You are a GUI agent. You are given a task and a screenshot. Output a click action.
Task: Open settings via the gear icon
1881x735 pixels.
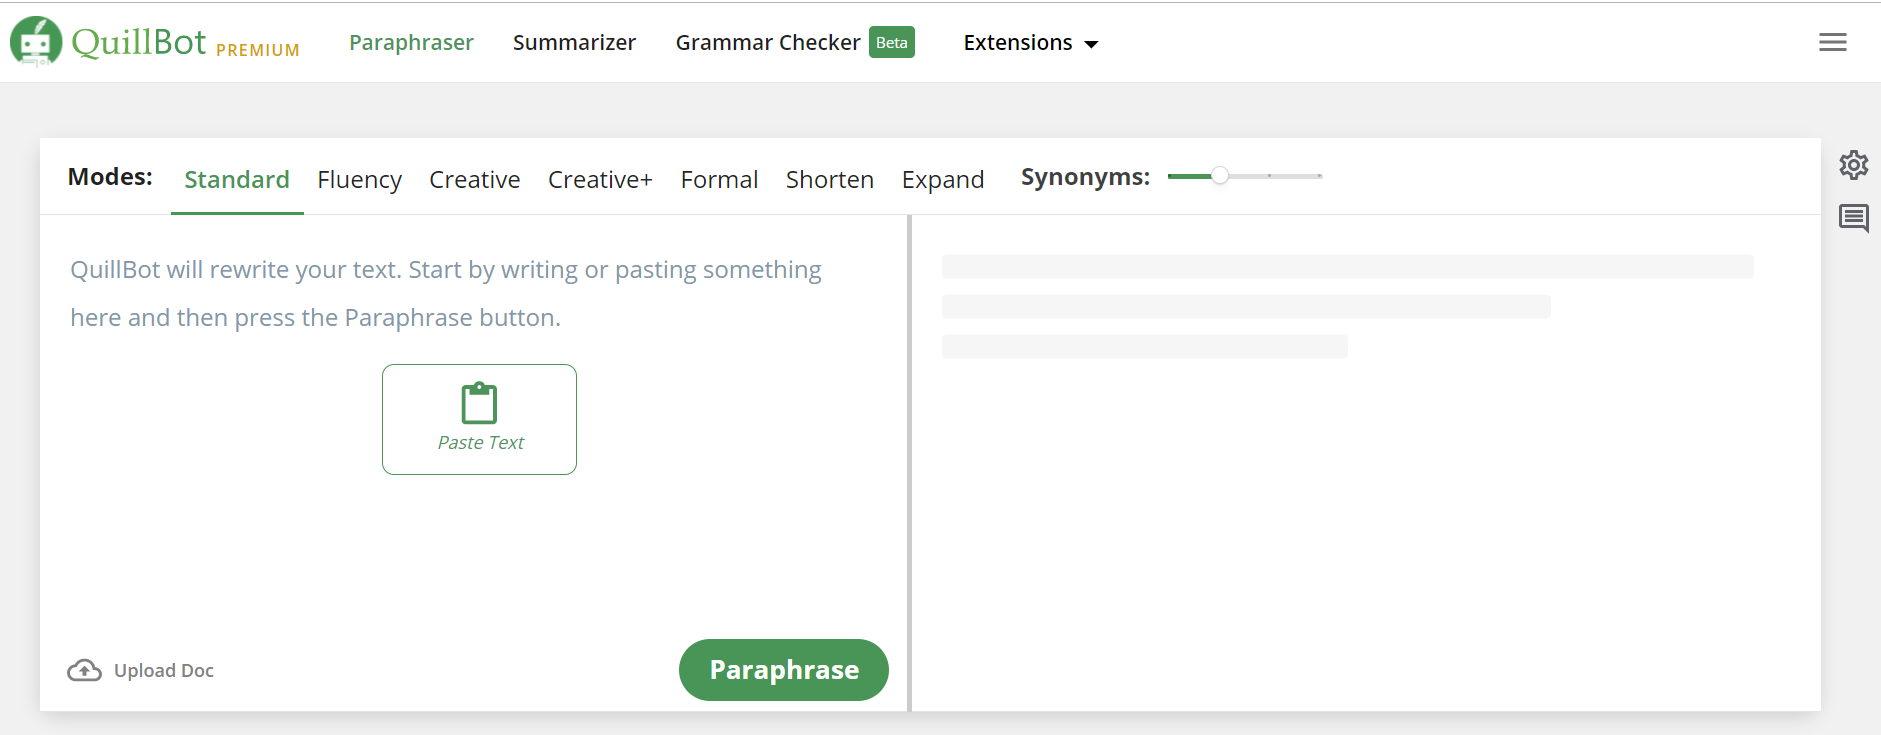click(1853, 165)
